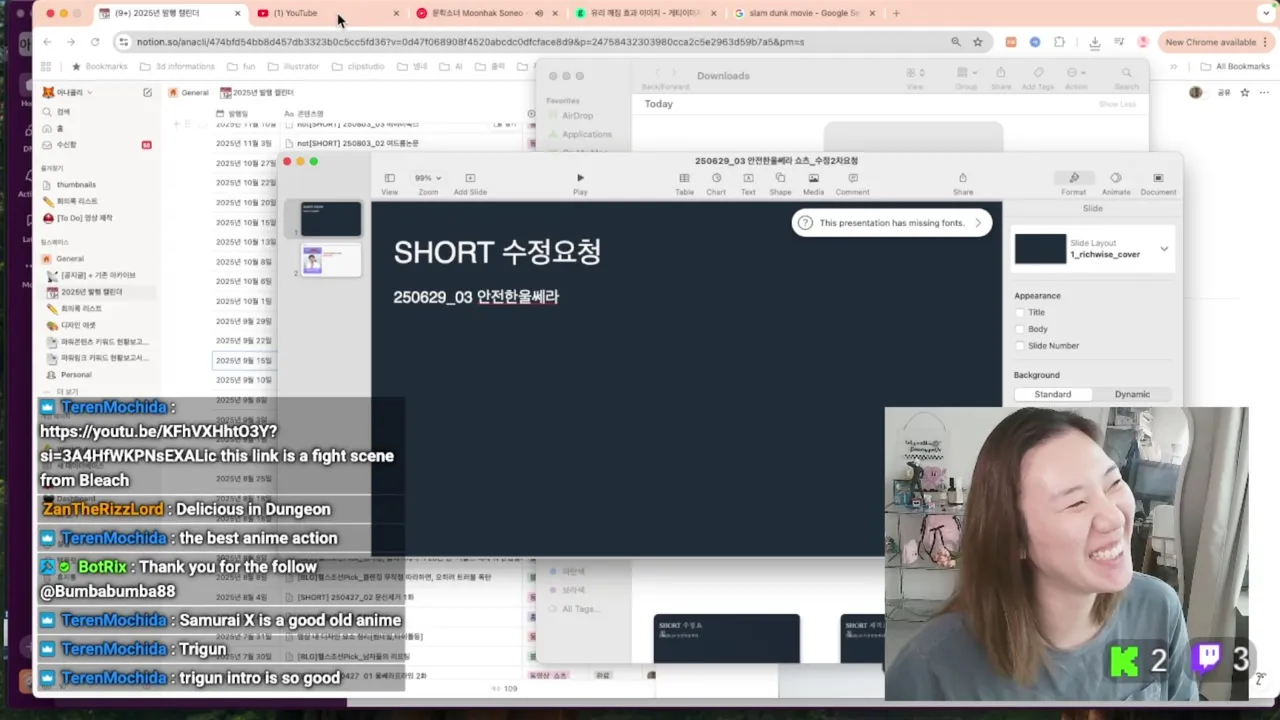Image resolution: width=1280 pixels, height=720 pixels.
Task: Click the Media icon in Keynote toolbar
Action: click(x=813, y=178)
